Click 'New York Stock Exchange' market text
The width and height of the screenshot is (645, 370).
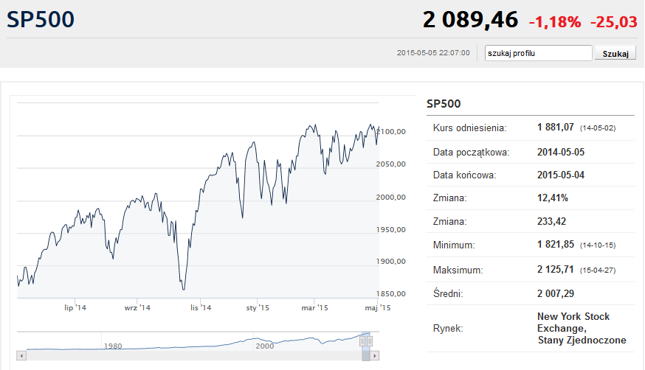click(573, 322)
